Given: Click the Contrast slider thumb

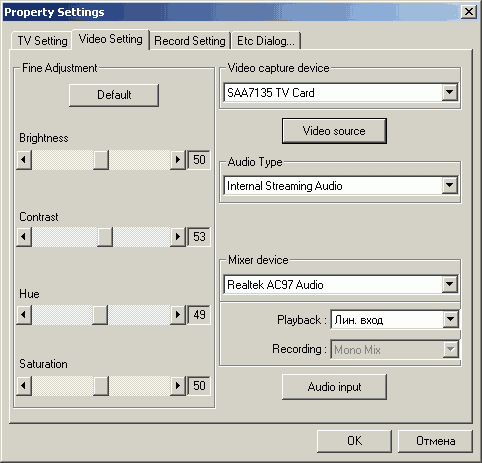Looking at the screenshot, I should pos(105,237).
